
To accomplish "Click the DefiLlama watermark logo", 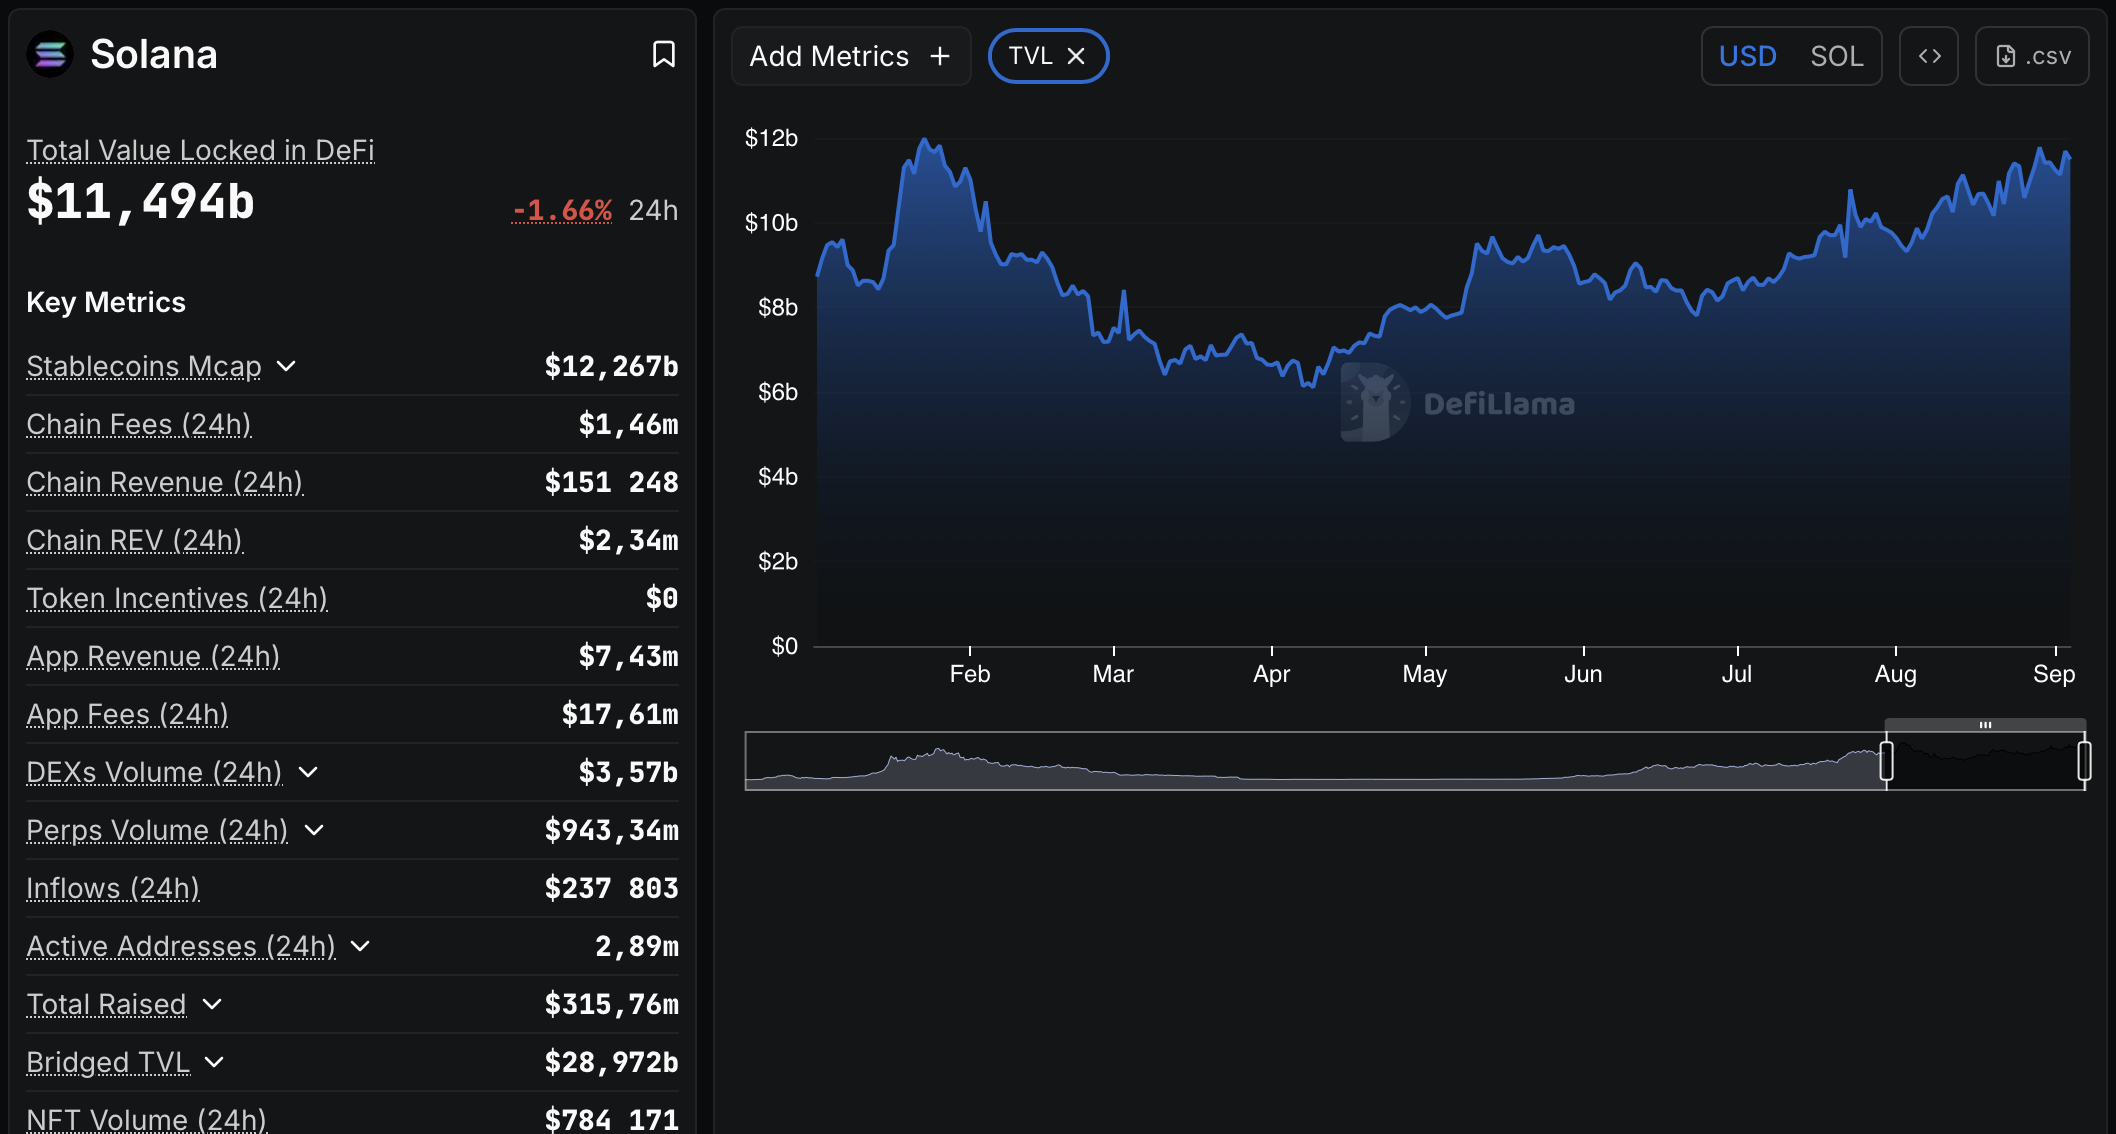I will (x=1375, y=403).
